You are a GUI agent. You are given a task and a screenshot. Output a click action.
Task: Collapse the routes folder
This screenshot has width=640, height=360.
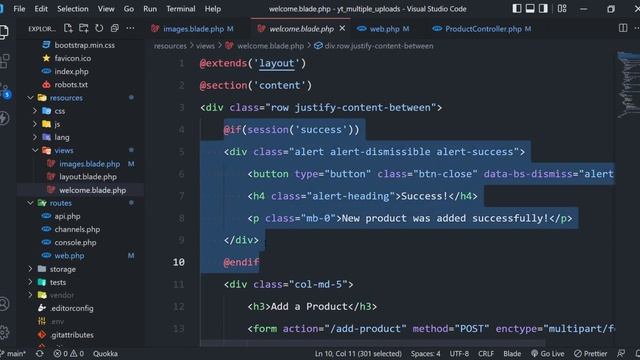60,203
